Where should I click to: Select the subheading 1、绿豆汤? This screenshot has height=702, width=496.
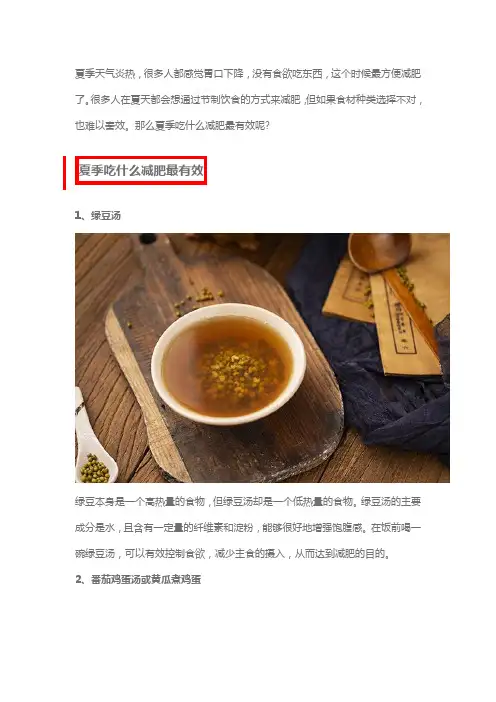tap(98, 215)
